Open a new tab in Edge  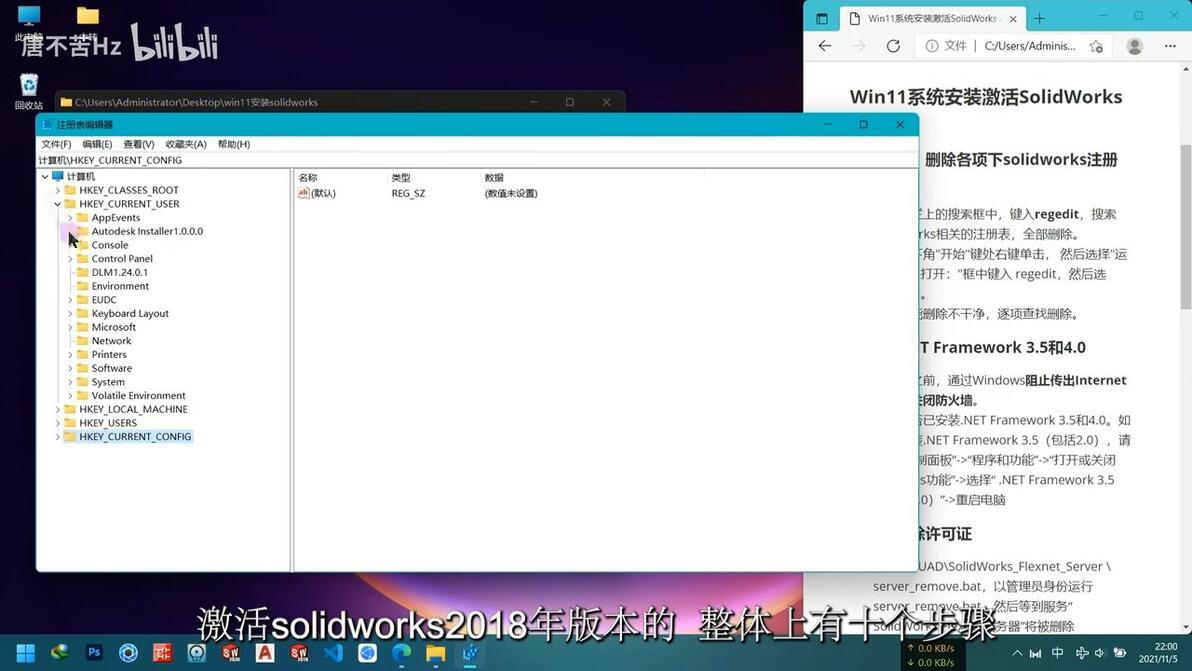tap(1040, 18)
